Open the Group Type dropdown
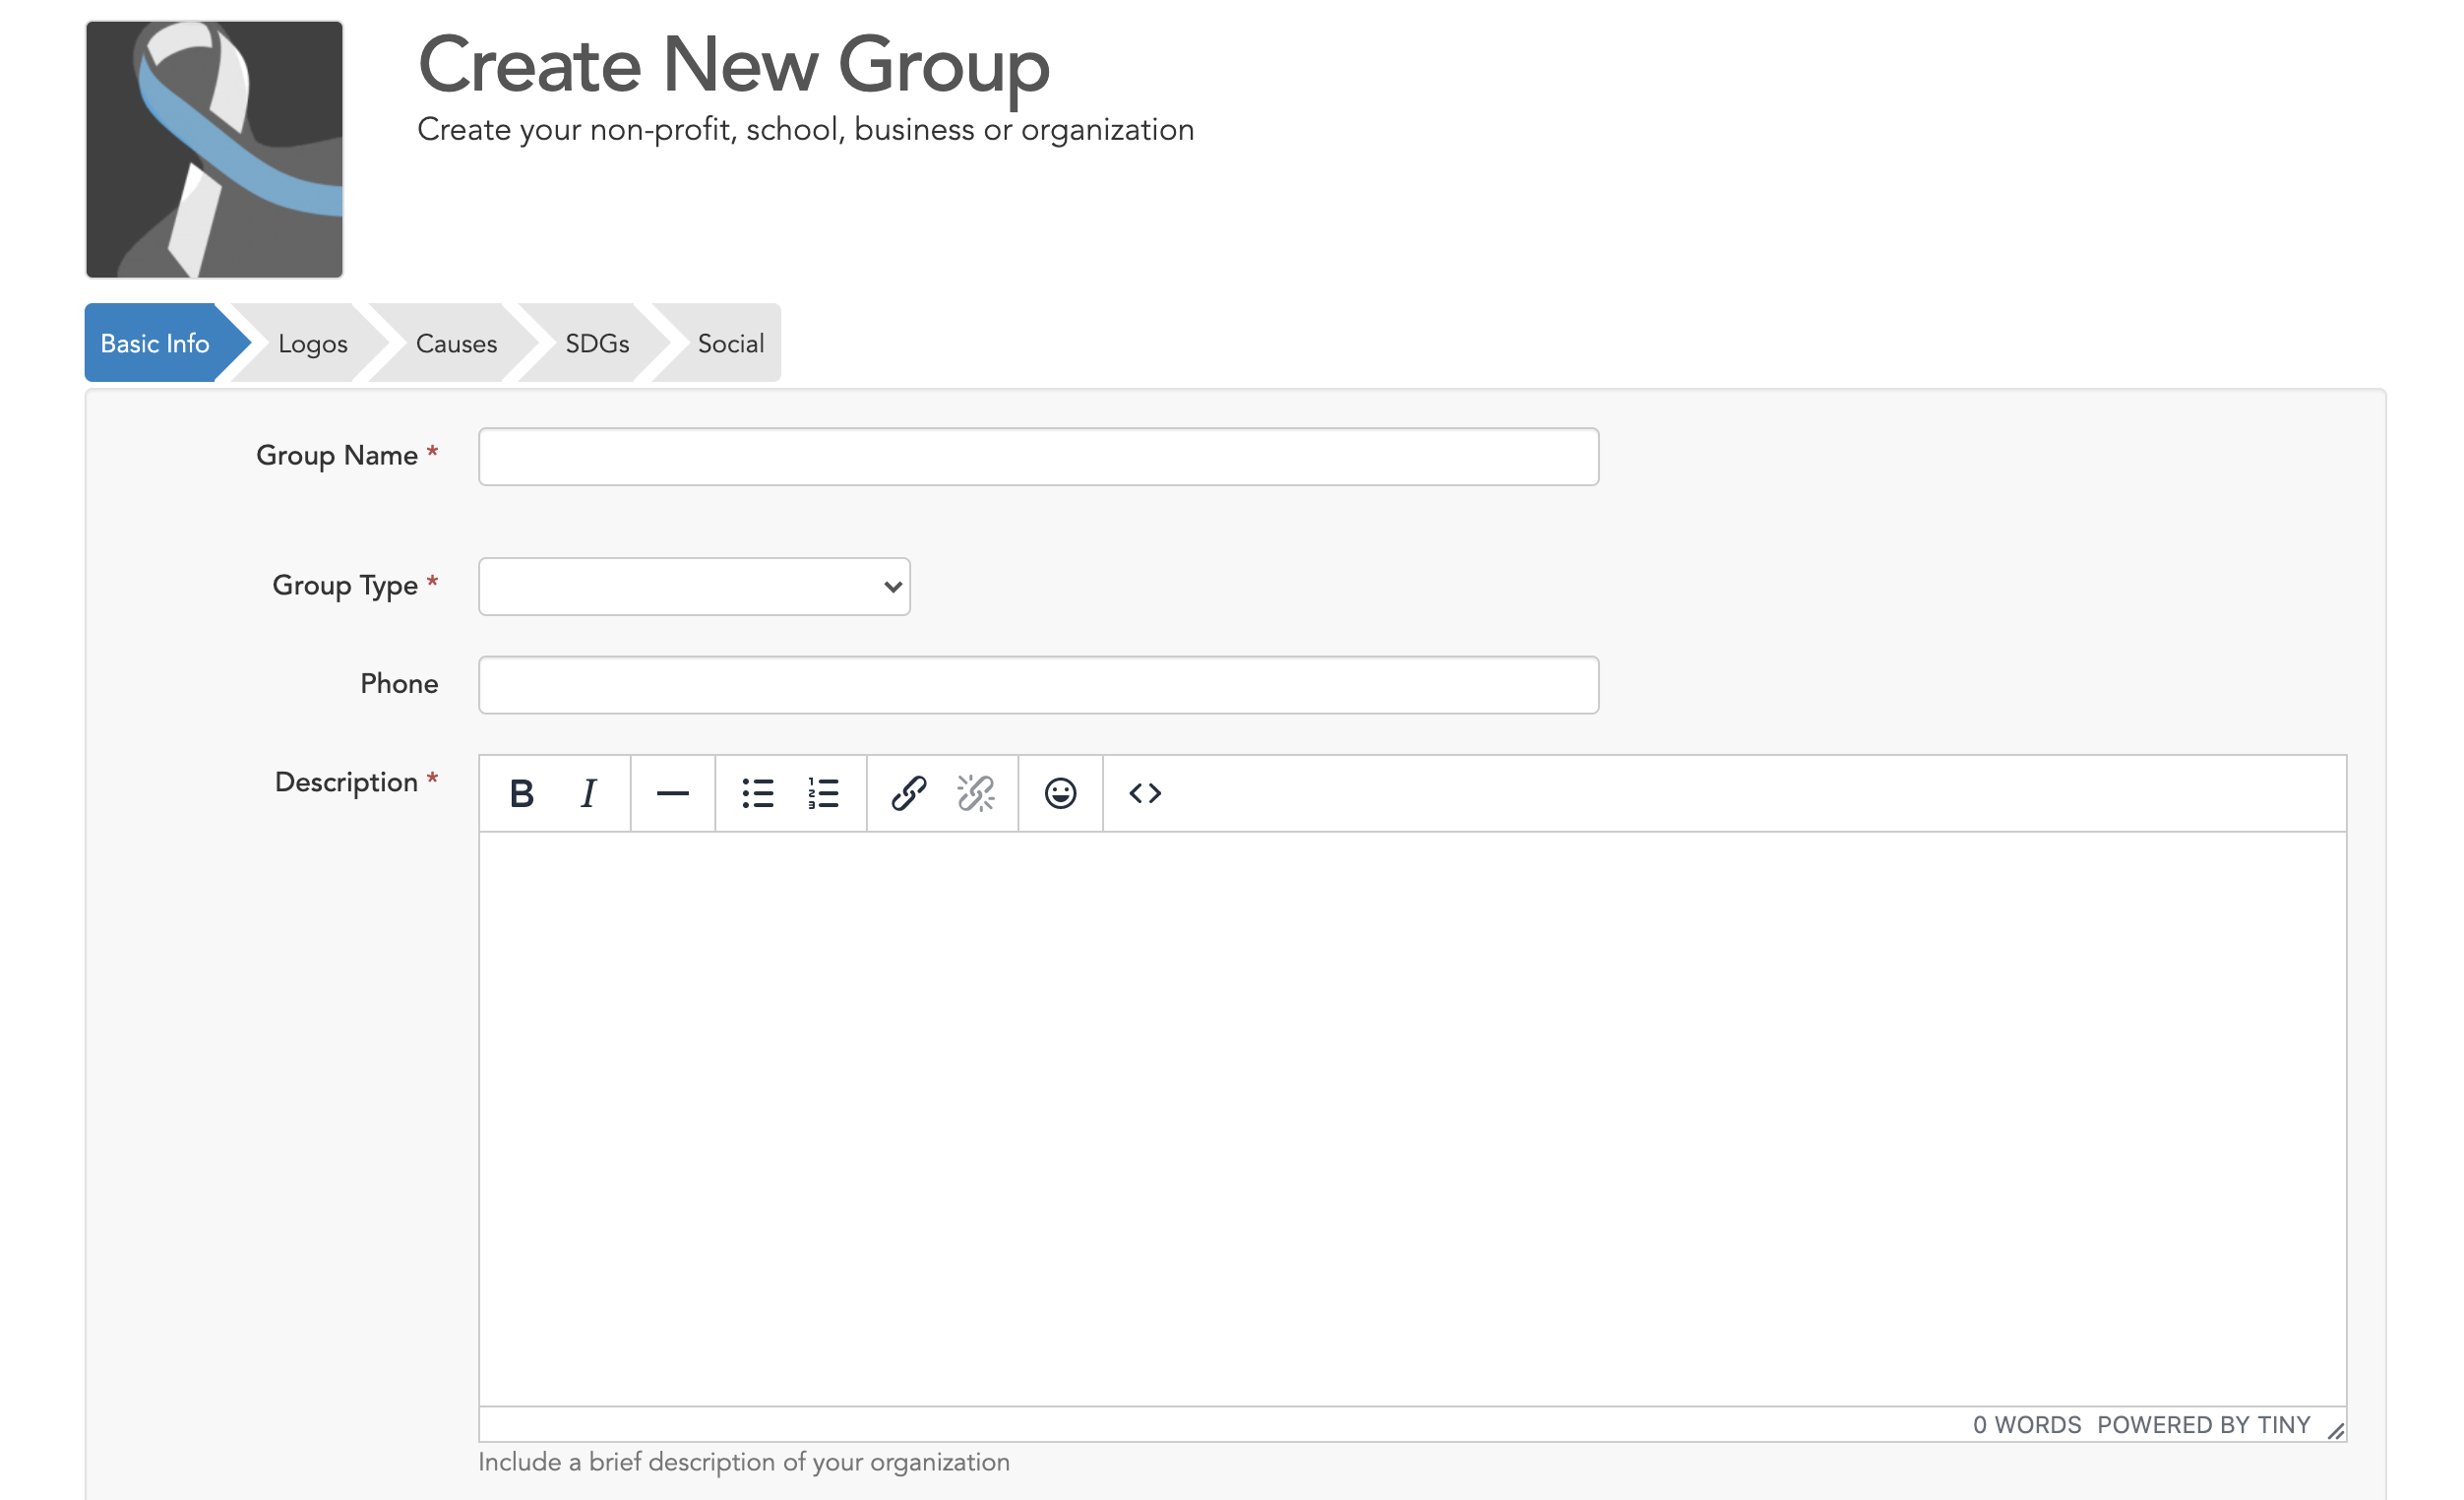The image size is (2464, 1500). pos(694,586)
